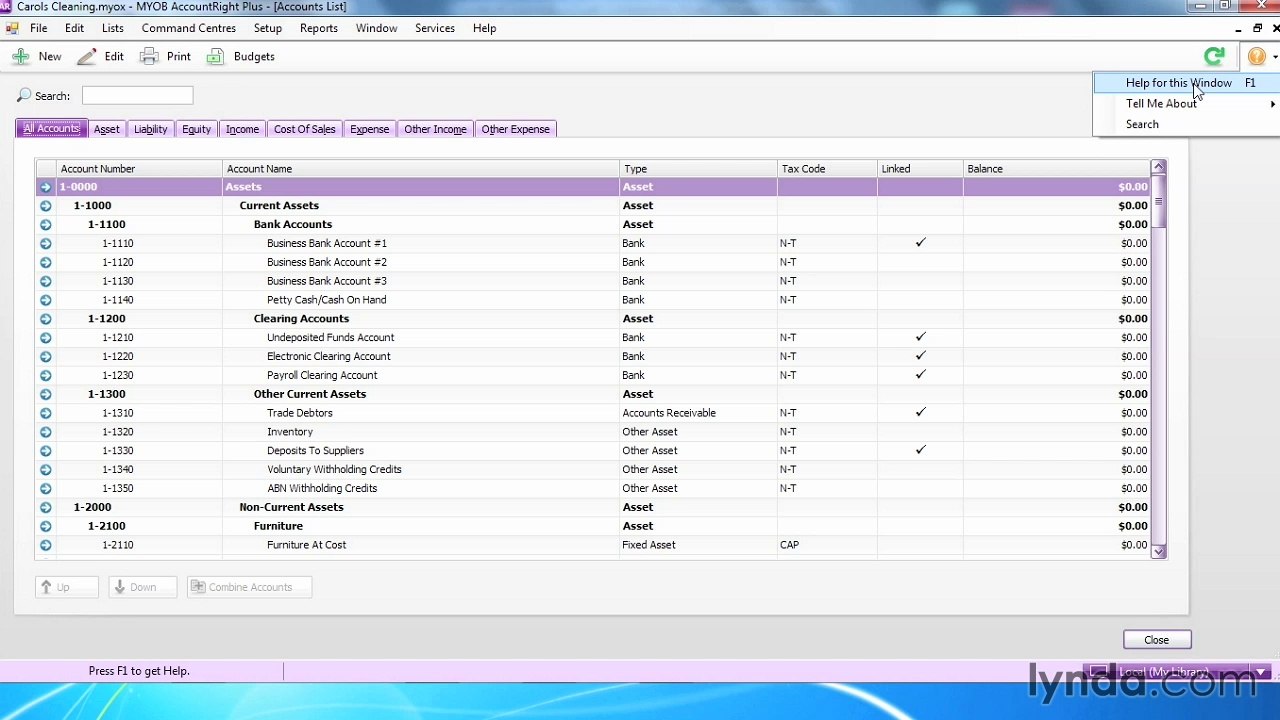Switch to the Other Income tab
This screenshot has height=720, width=1280.
pos(435,129)
